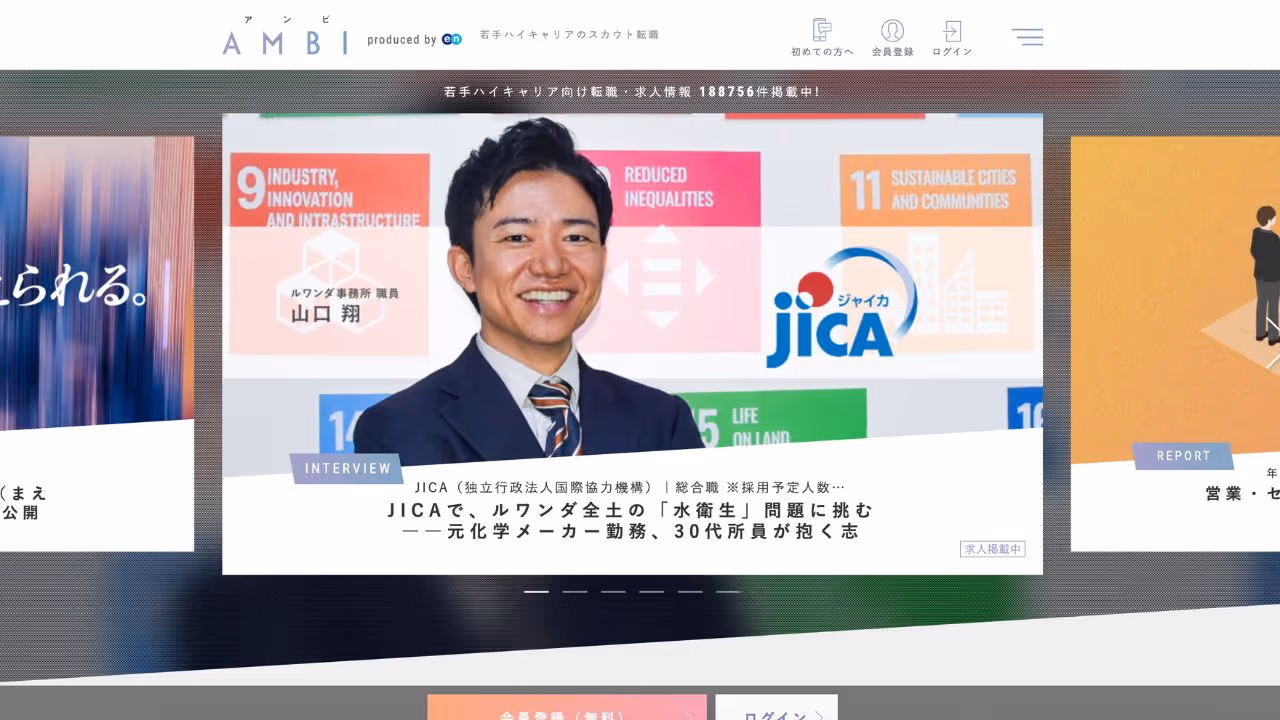
Task: Click the AMBI logo
Action: 285,36
